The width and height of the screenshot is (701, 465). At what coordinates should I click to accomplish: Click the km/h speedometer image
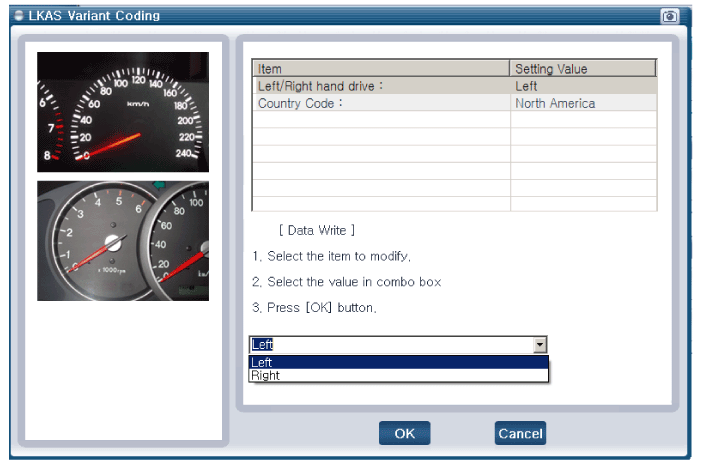[x=123, y=112]
